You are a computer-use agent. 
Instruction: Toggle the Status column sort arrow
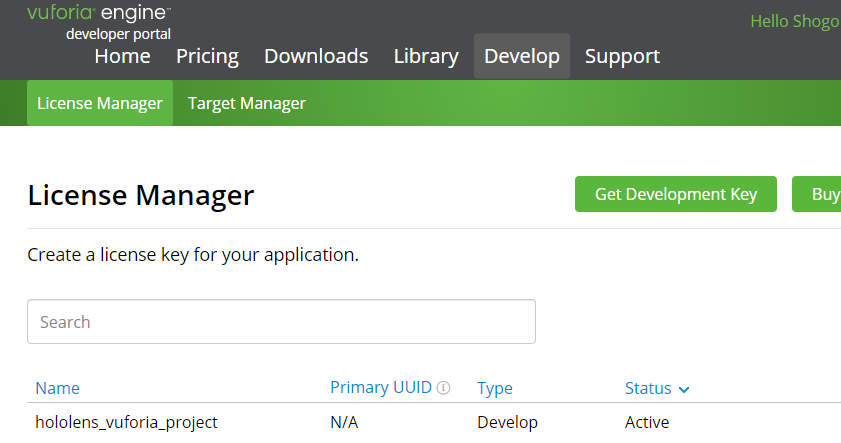point(684,389)
